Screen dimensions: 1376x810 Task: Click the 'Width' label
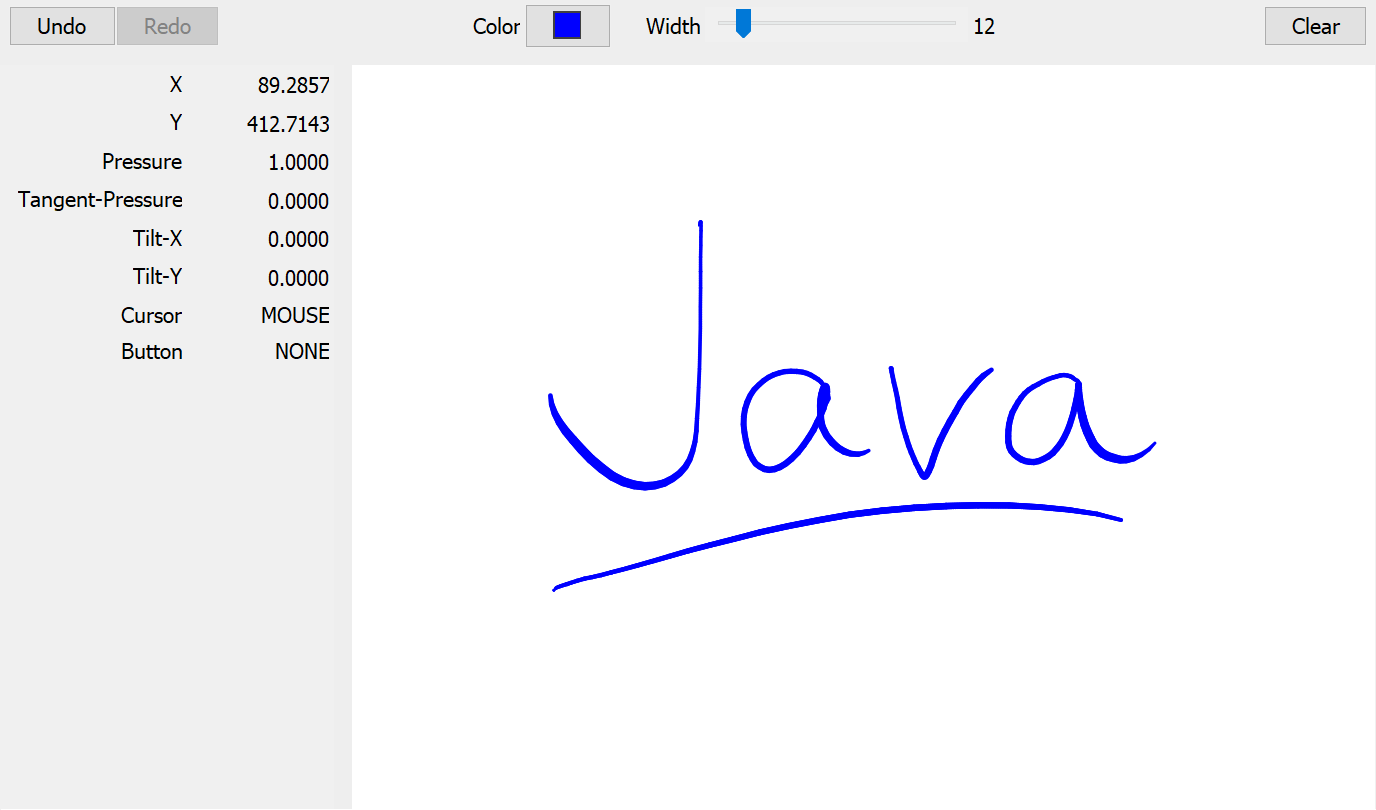click(673, 27)
